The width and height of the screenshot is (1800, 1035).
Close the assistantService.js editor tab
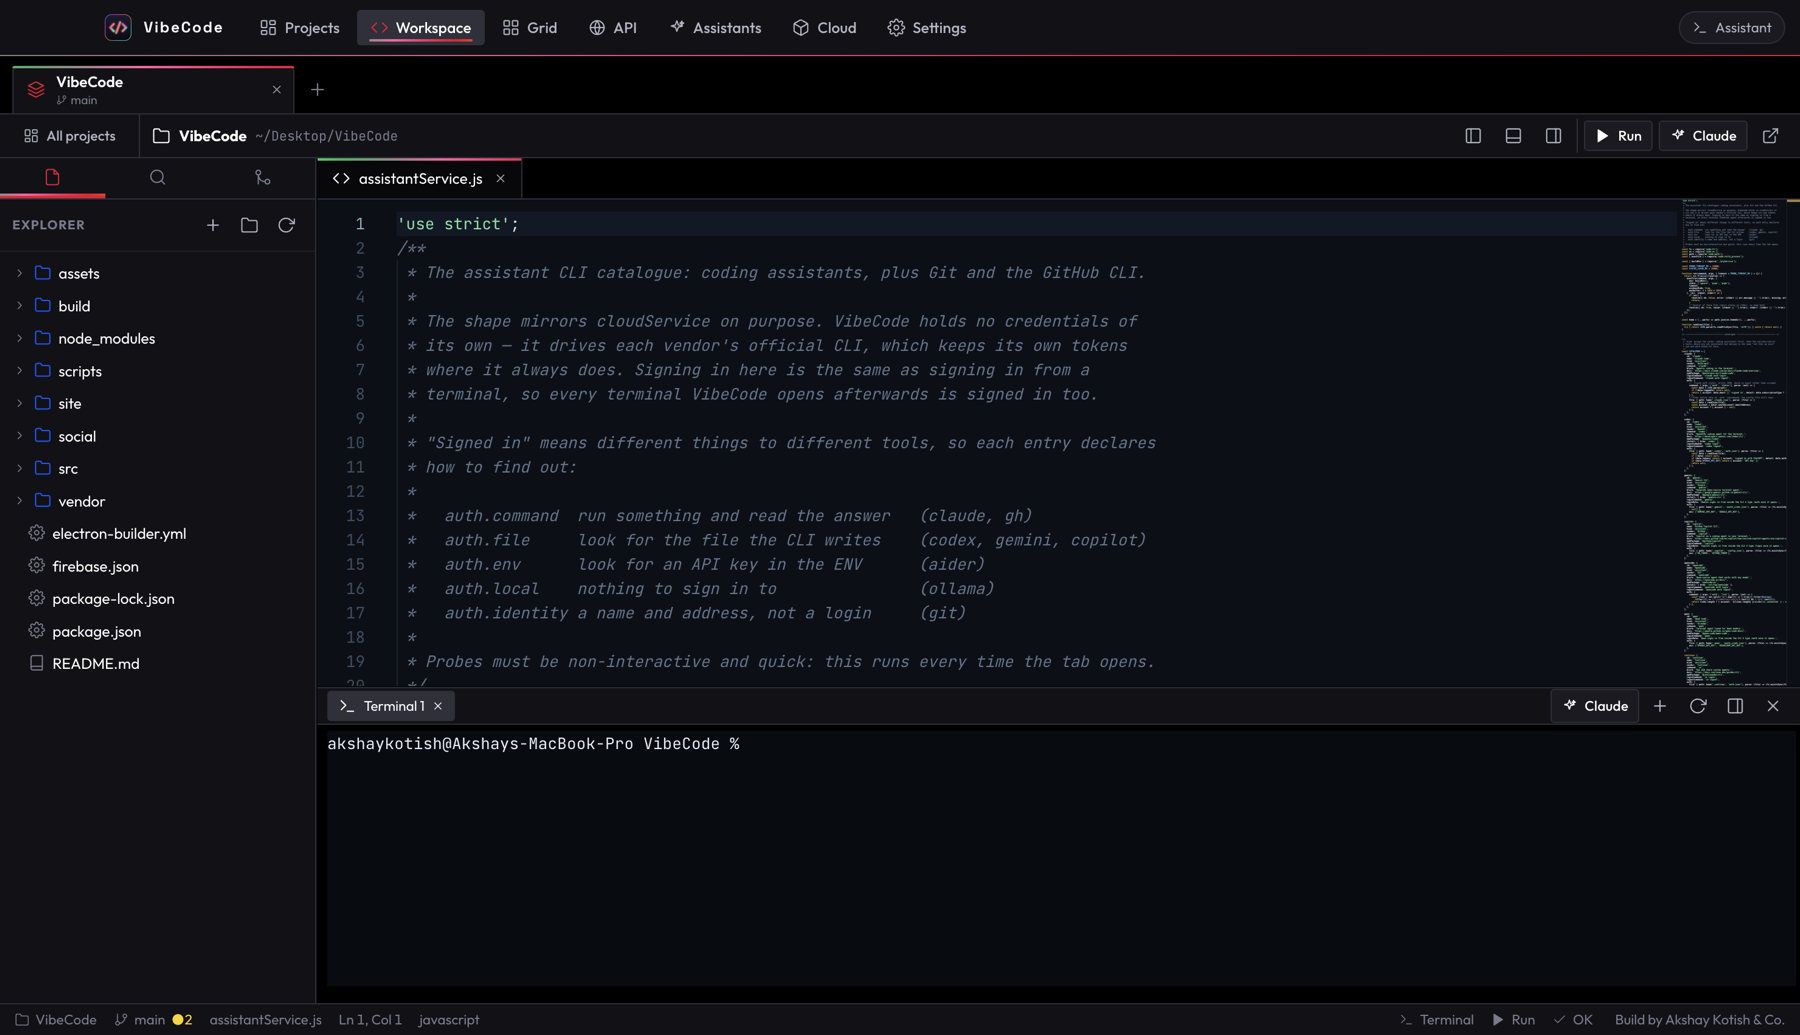[x=500, y=179]
